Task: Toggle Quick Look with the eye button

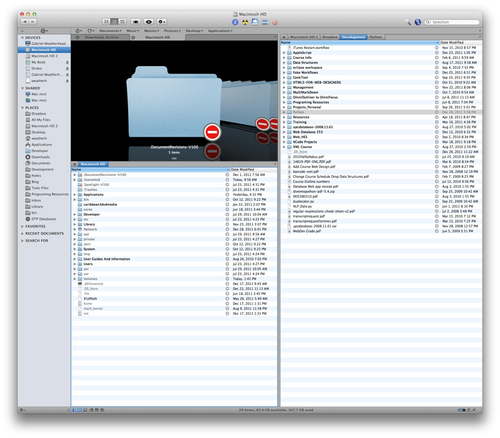Action: (x=149, y=22)
